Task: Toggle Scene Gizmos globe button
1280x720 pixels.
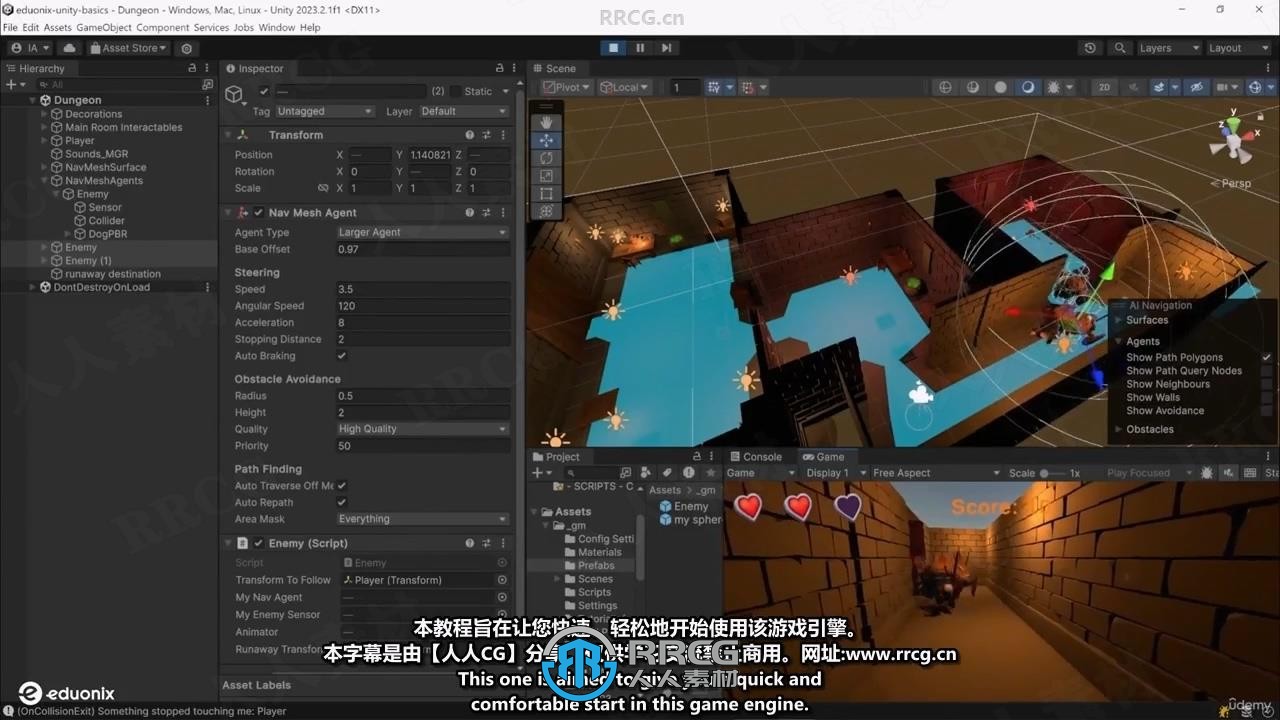Action: point(1256,87)
